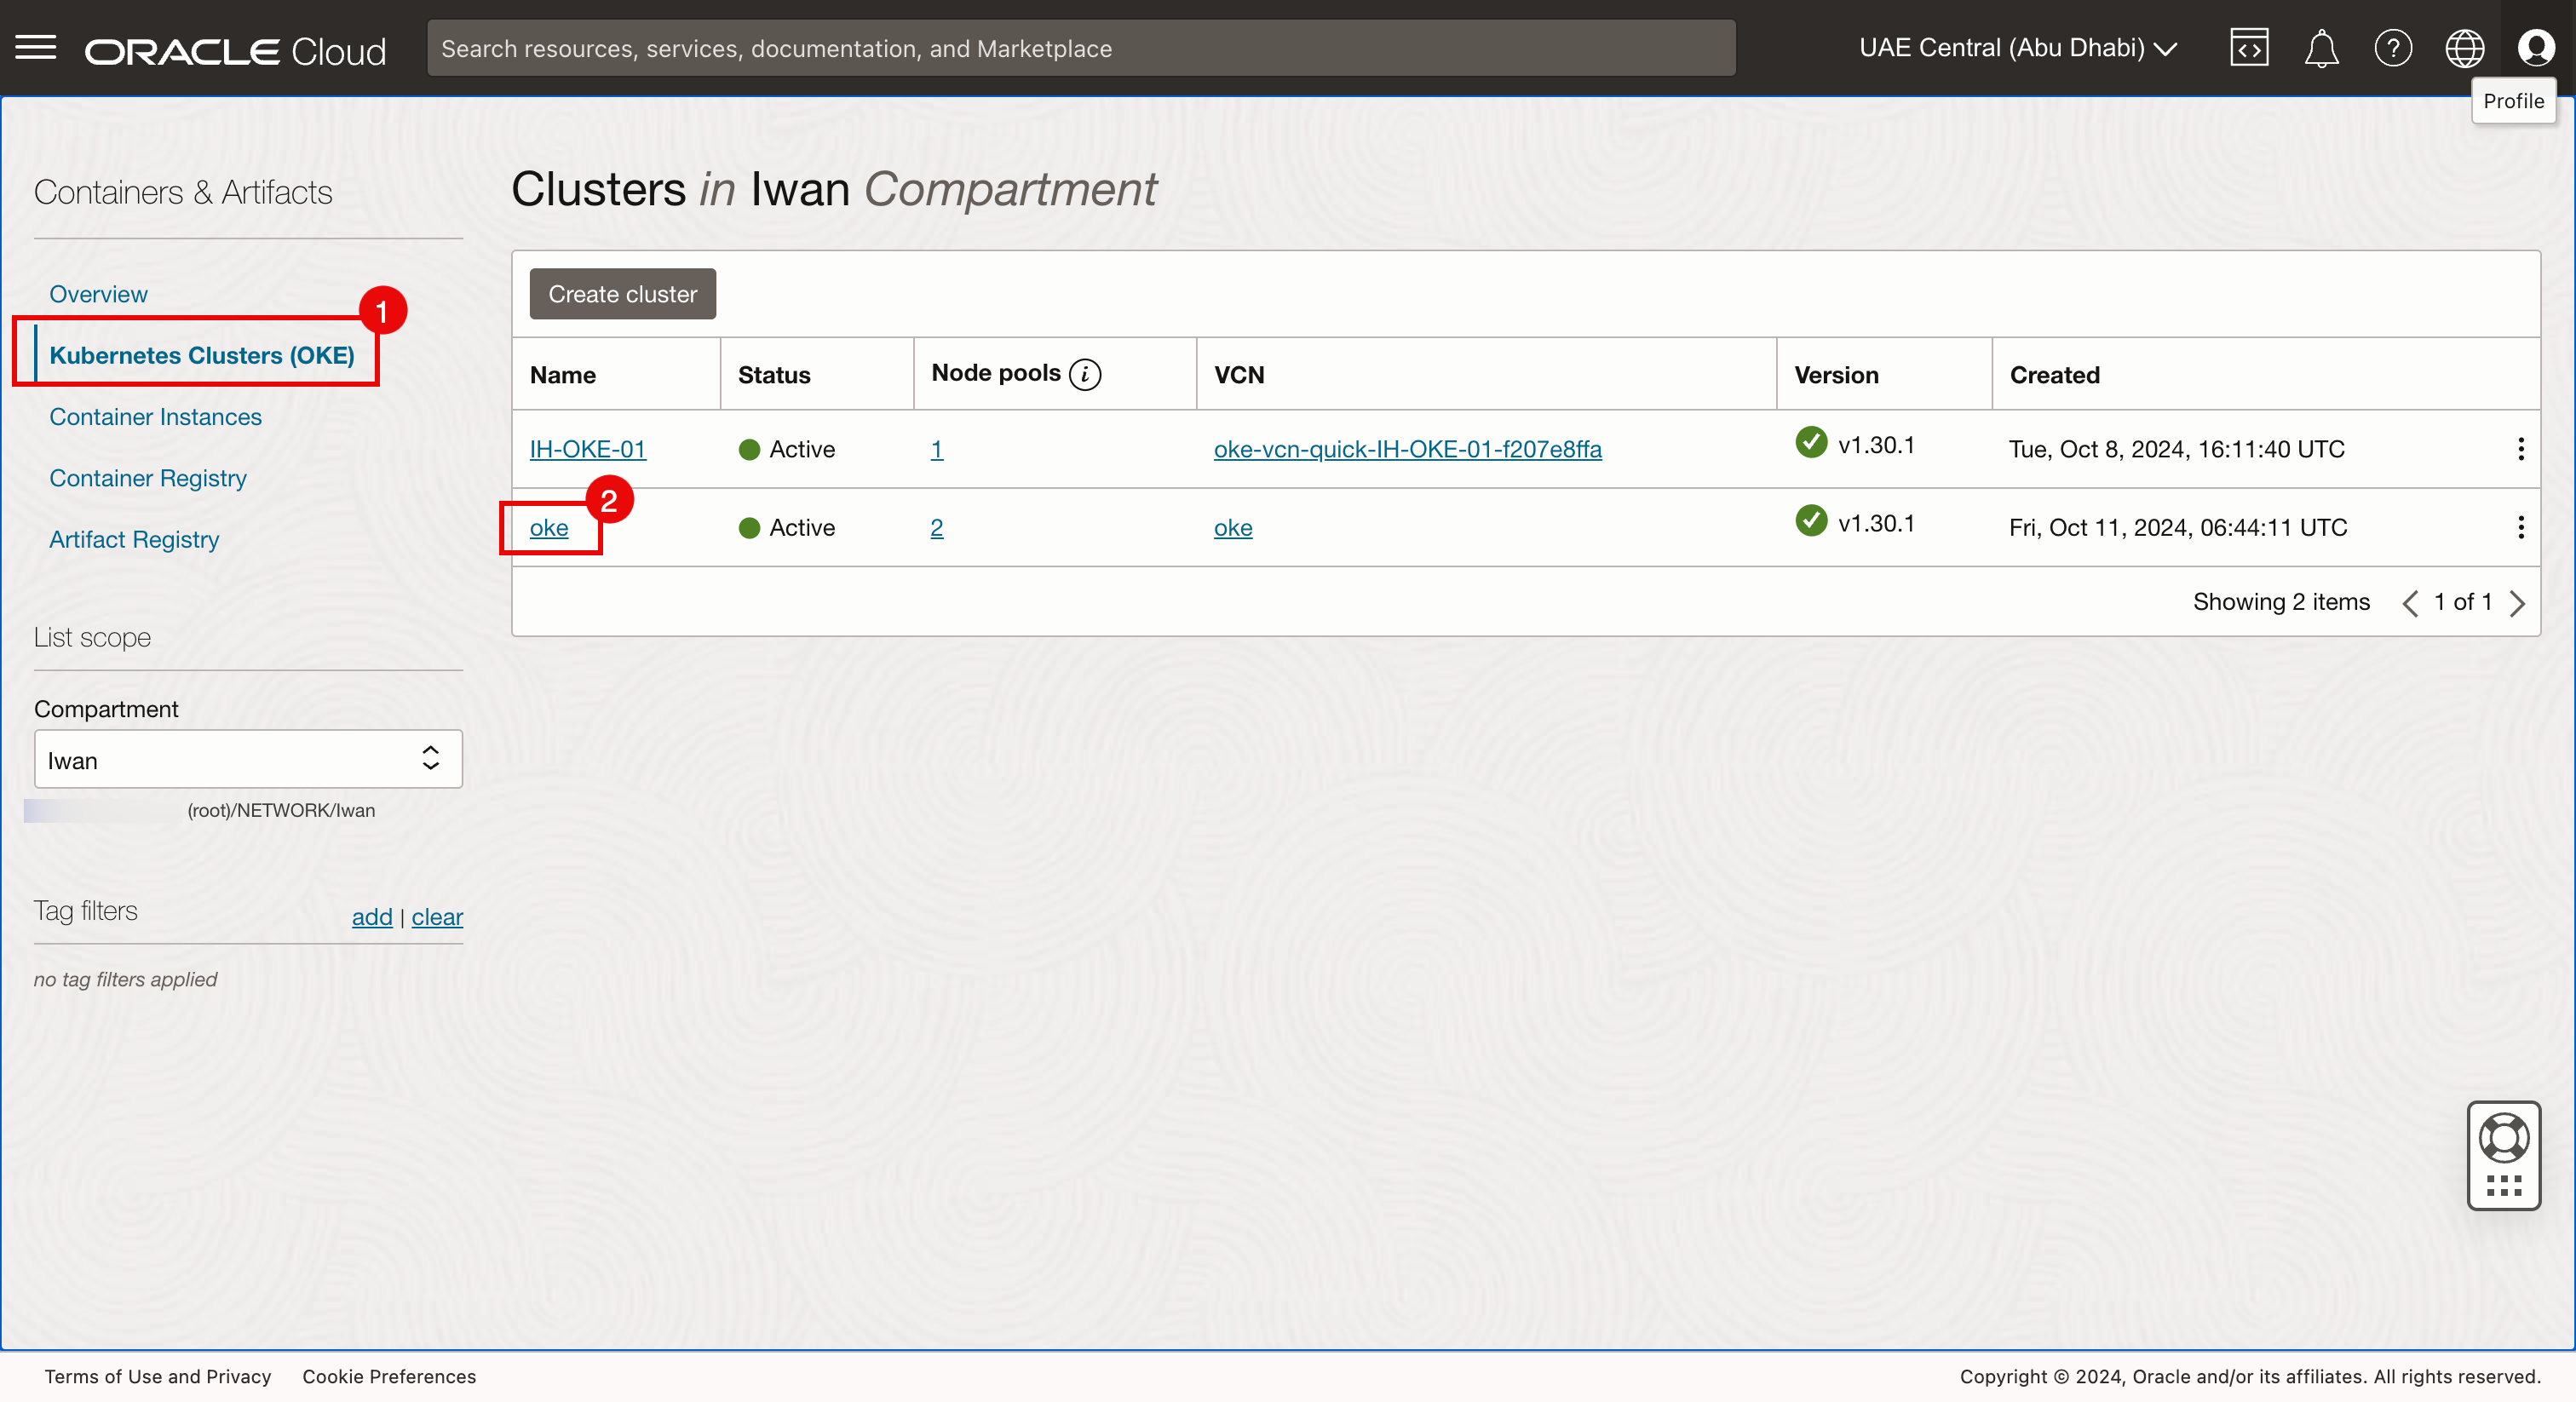The width and height of the screenshot is (2576, 1402).
Task: Open the oke-vcn-quick VCN link
Action: (x=1407, y=449)
